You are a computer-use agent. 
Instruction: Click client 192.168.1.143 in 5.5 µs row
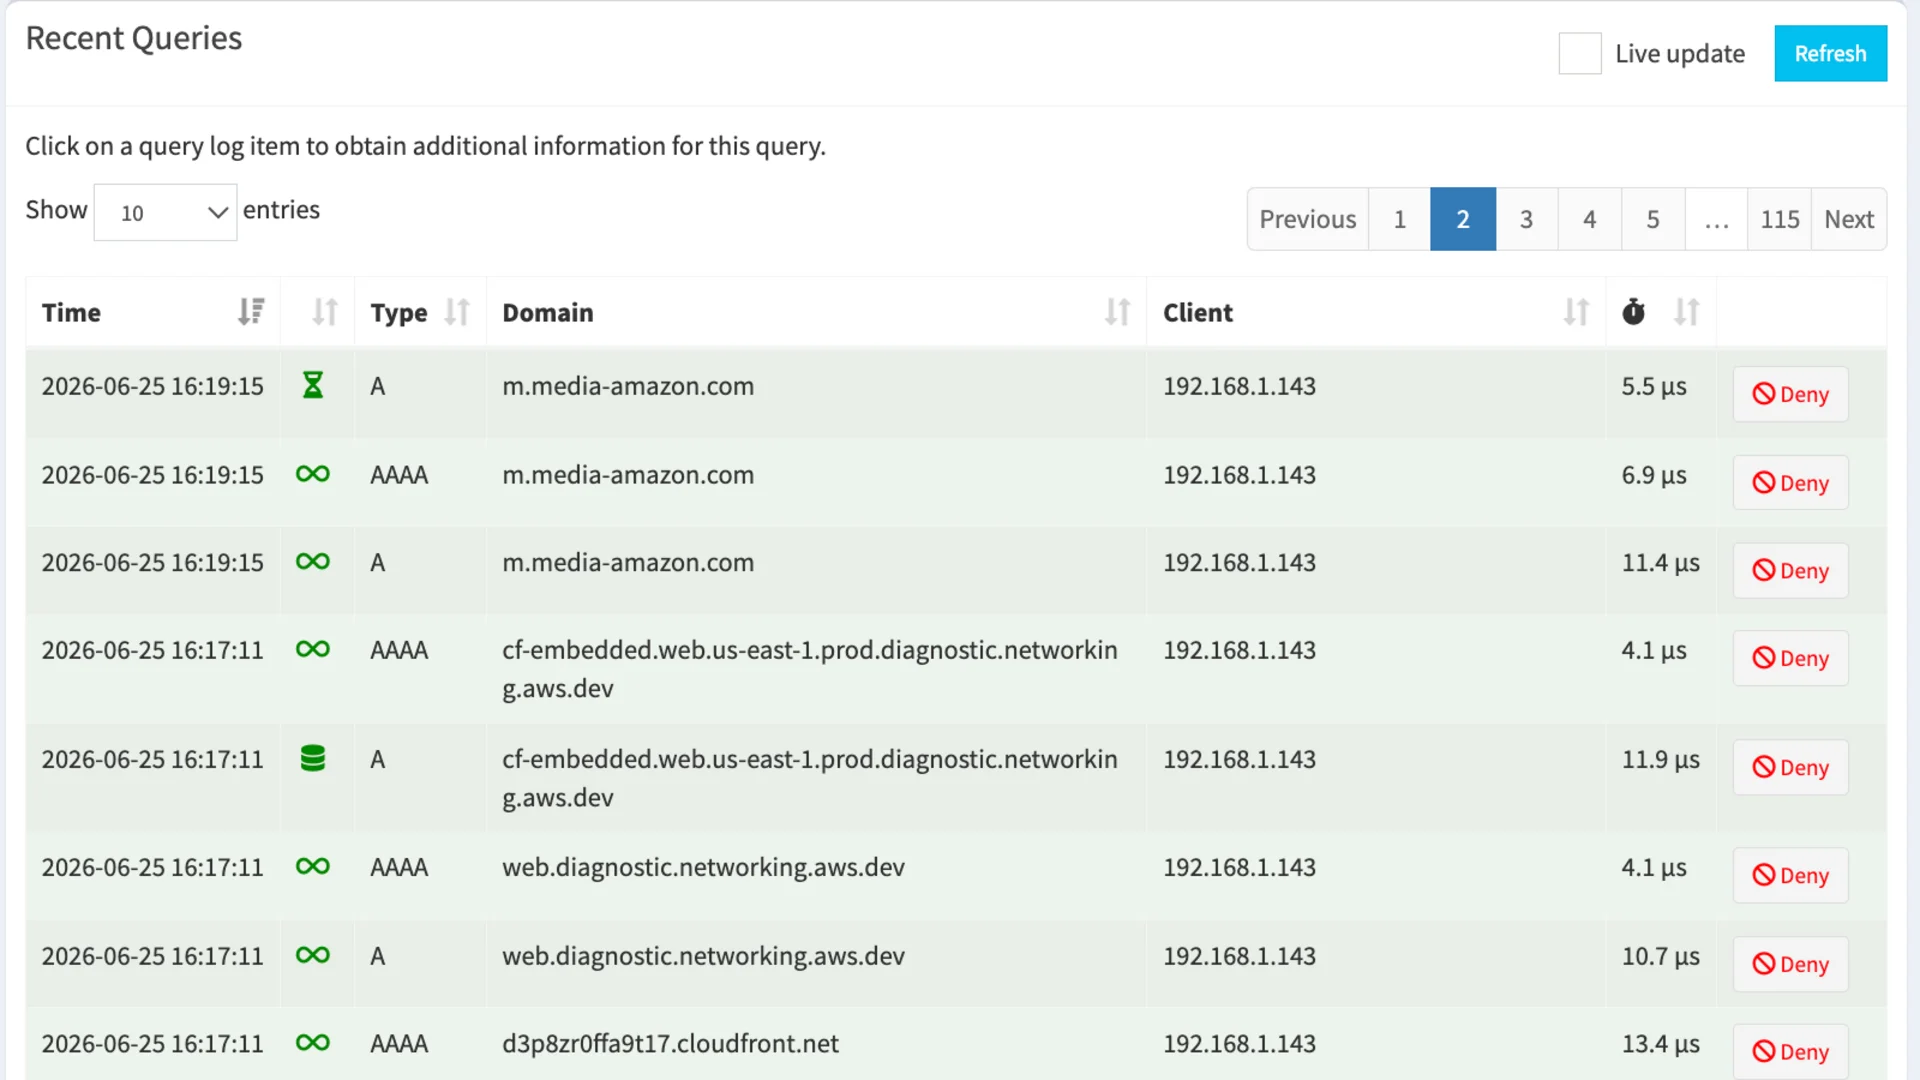click(1239, 386)
